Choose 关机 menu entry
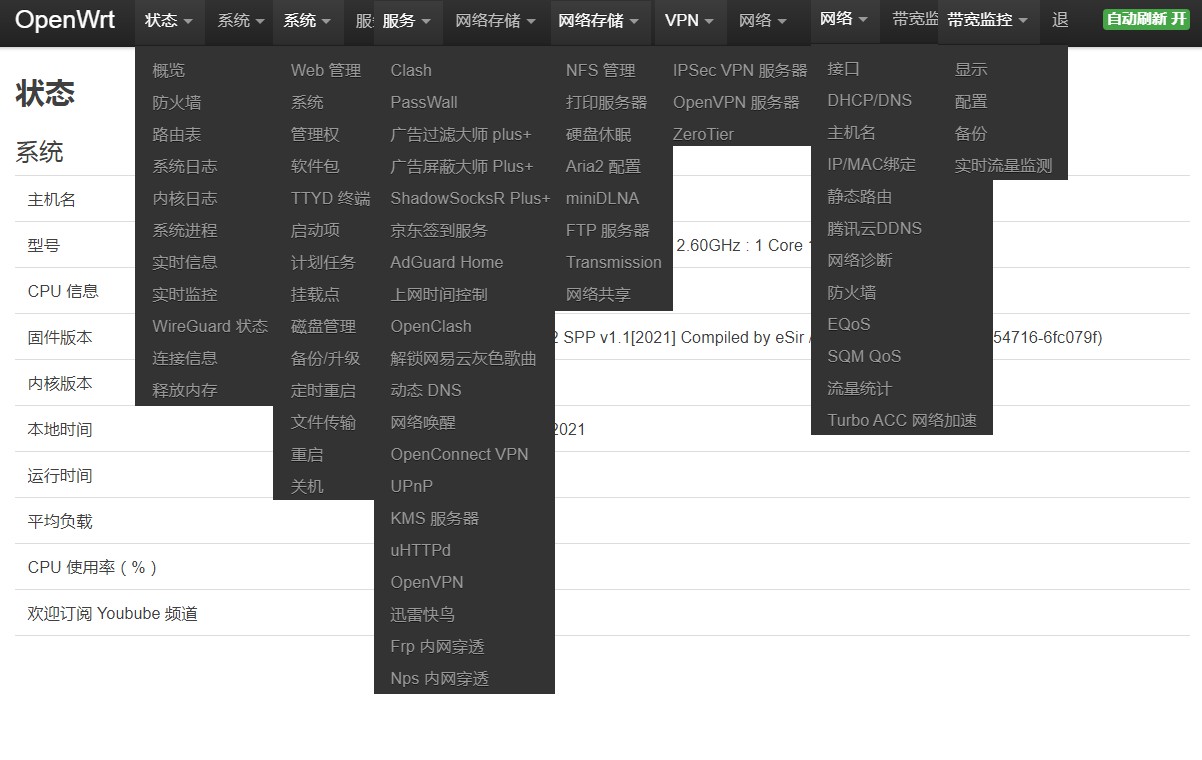The height and width of the screenshot is (760, 1202). (307, 486)
